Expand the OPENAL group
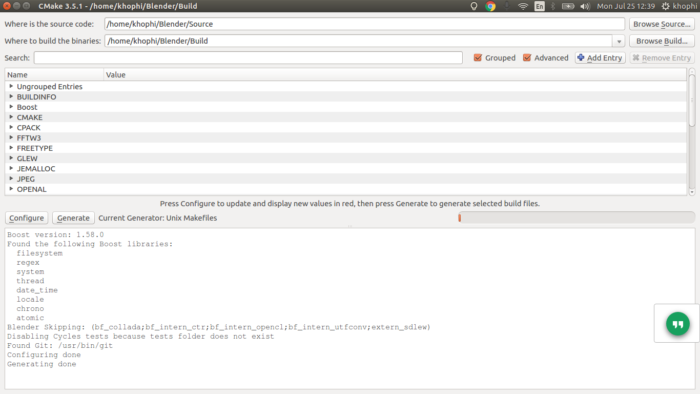 point(11,189)
